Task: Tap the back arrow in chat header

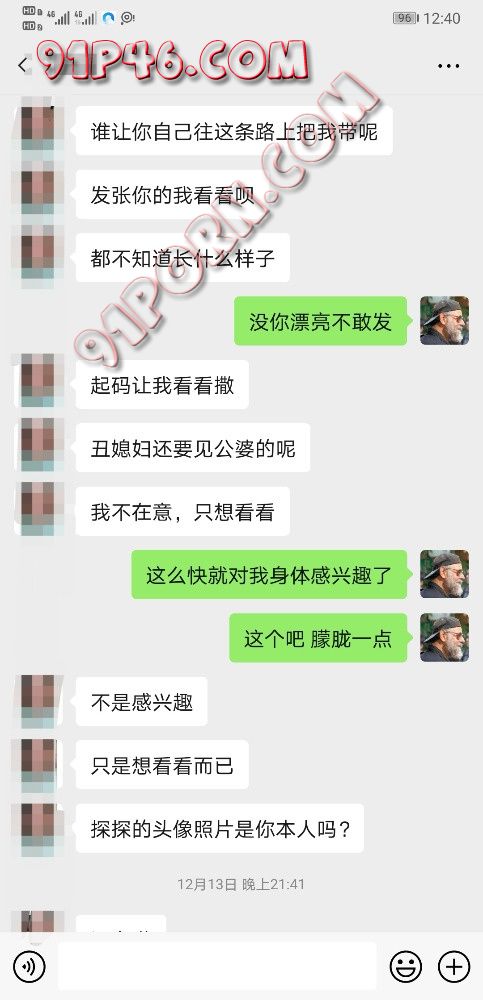Action: 24,65
